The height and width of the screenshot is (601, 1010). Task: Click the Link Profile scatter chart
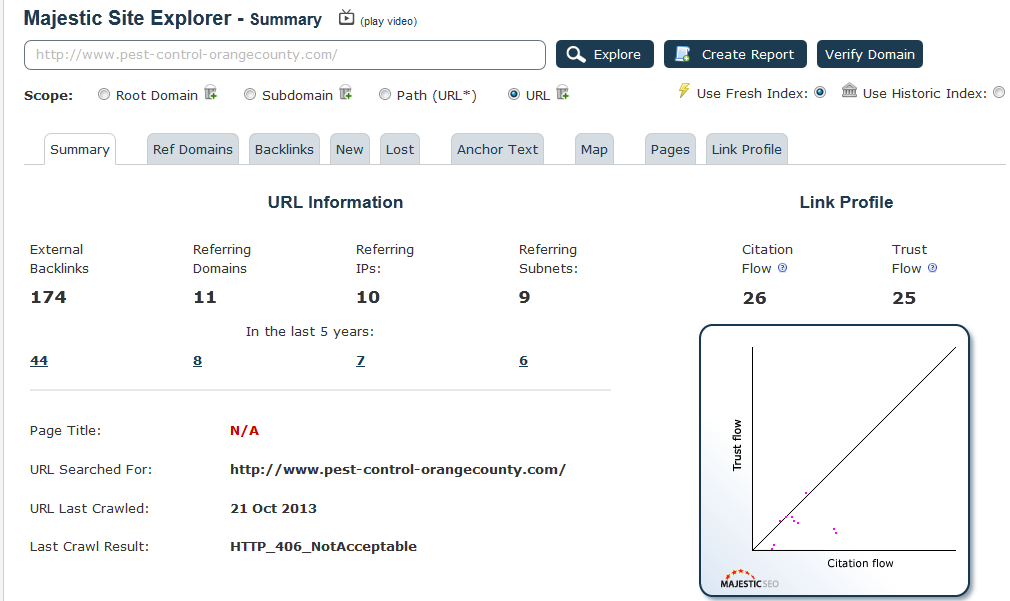(834, 460)
